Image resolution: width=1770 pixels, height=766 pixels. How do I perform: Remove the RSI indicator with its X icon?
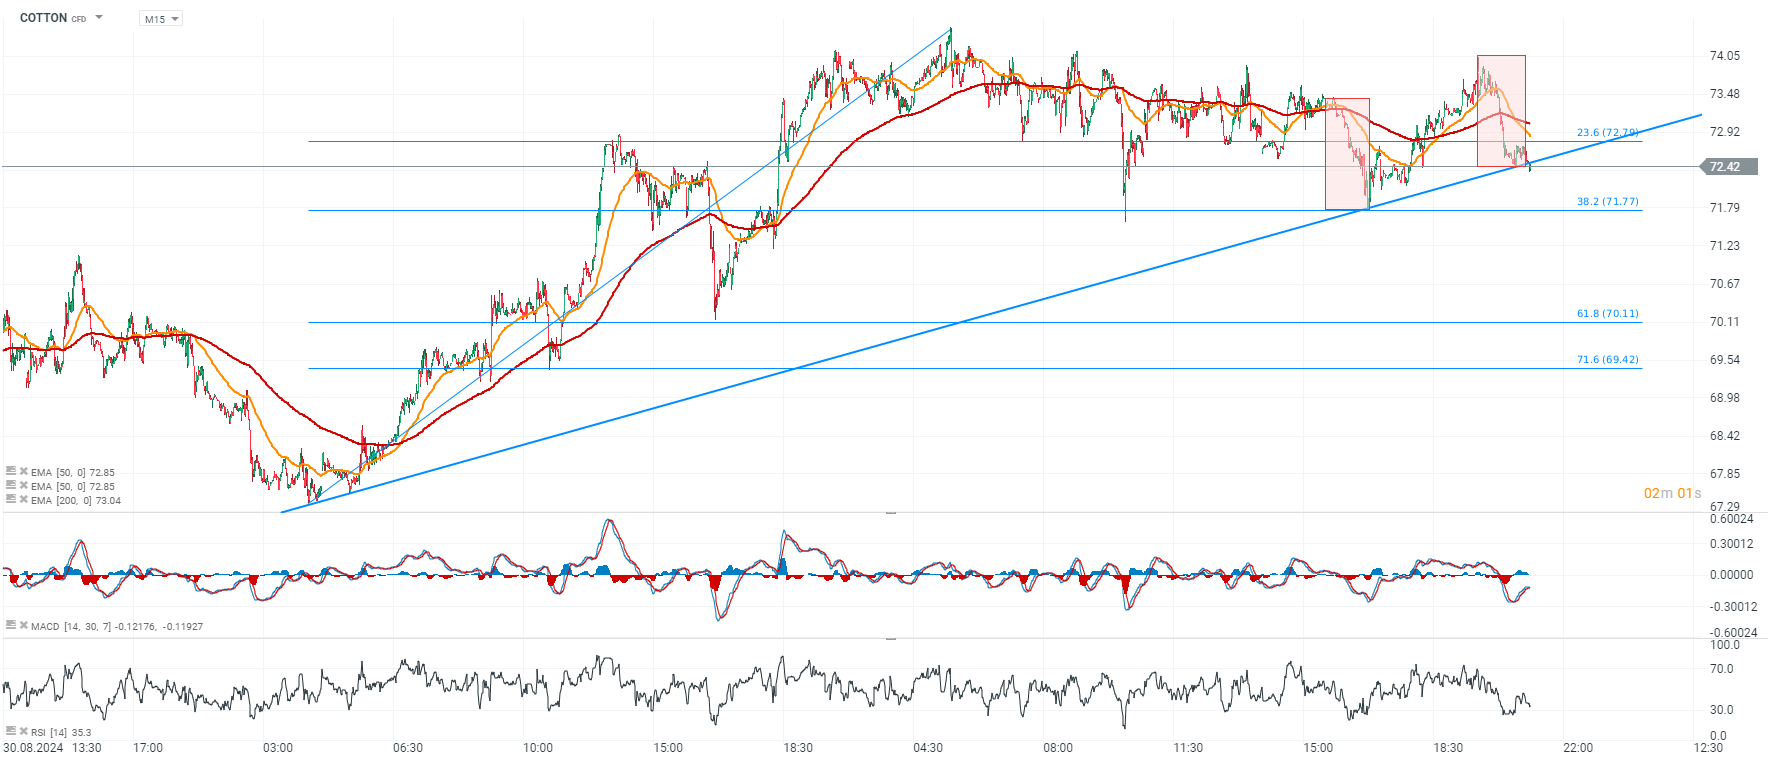coord(23,731)
